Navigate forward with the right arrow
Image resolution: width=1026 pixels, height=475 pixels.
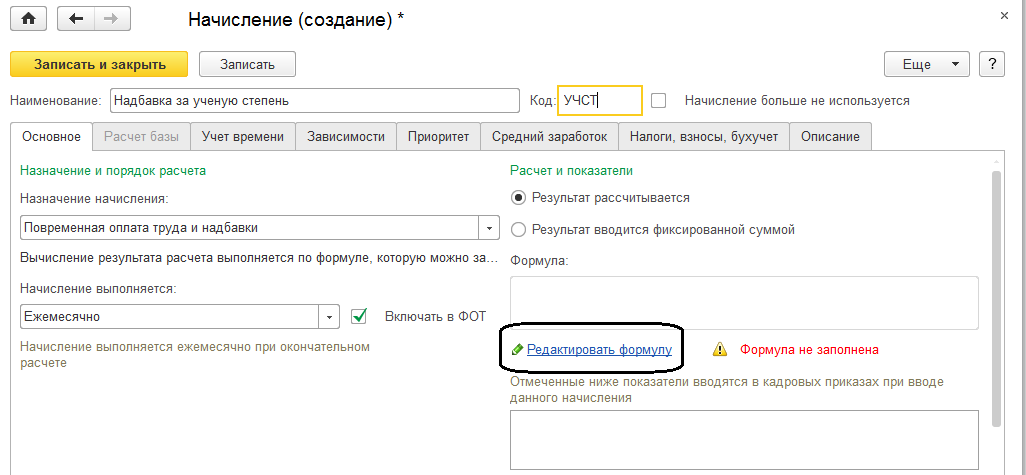[110, 19]
